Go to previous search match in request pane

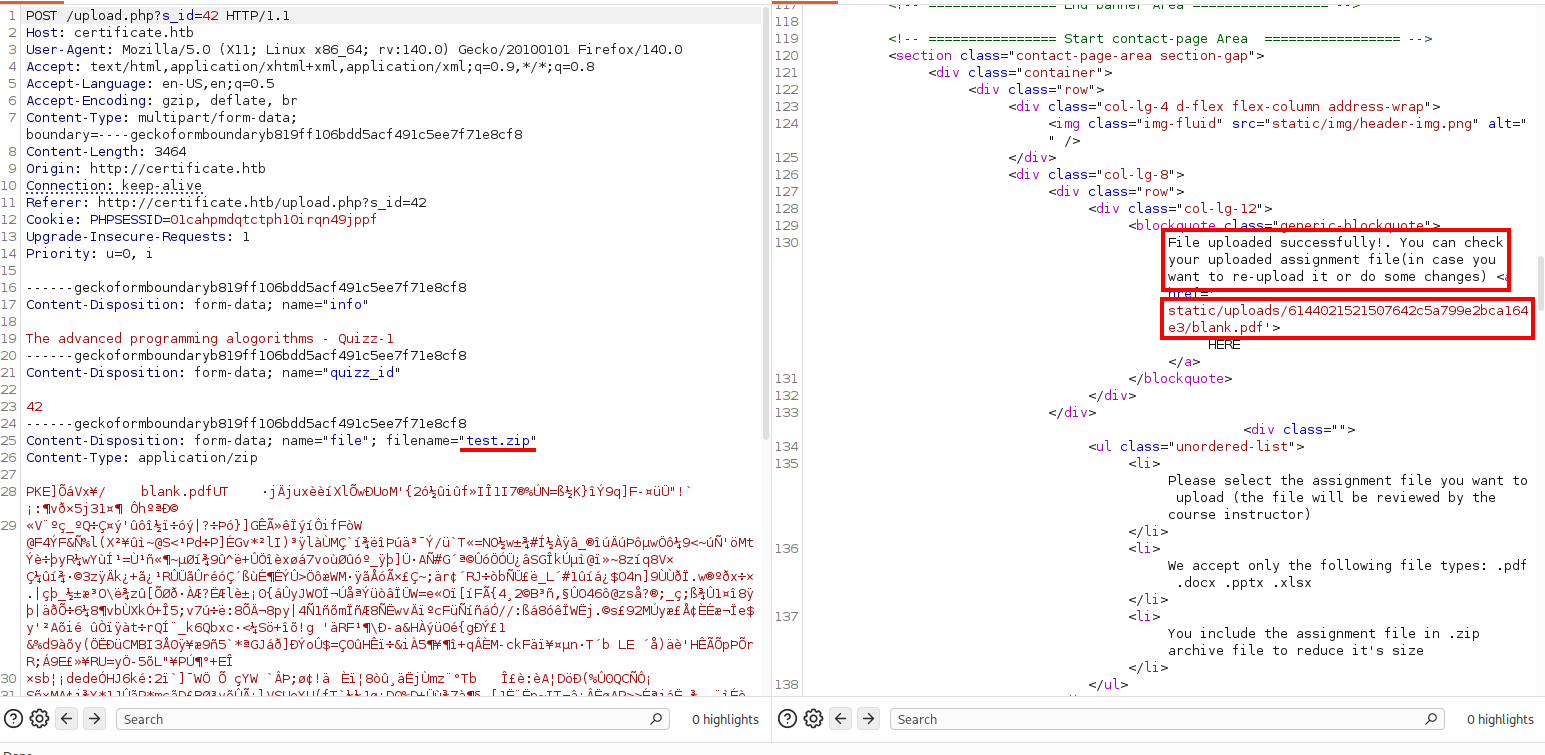click(x=66, y=718)
